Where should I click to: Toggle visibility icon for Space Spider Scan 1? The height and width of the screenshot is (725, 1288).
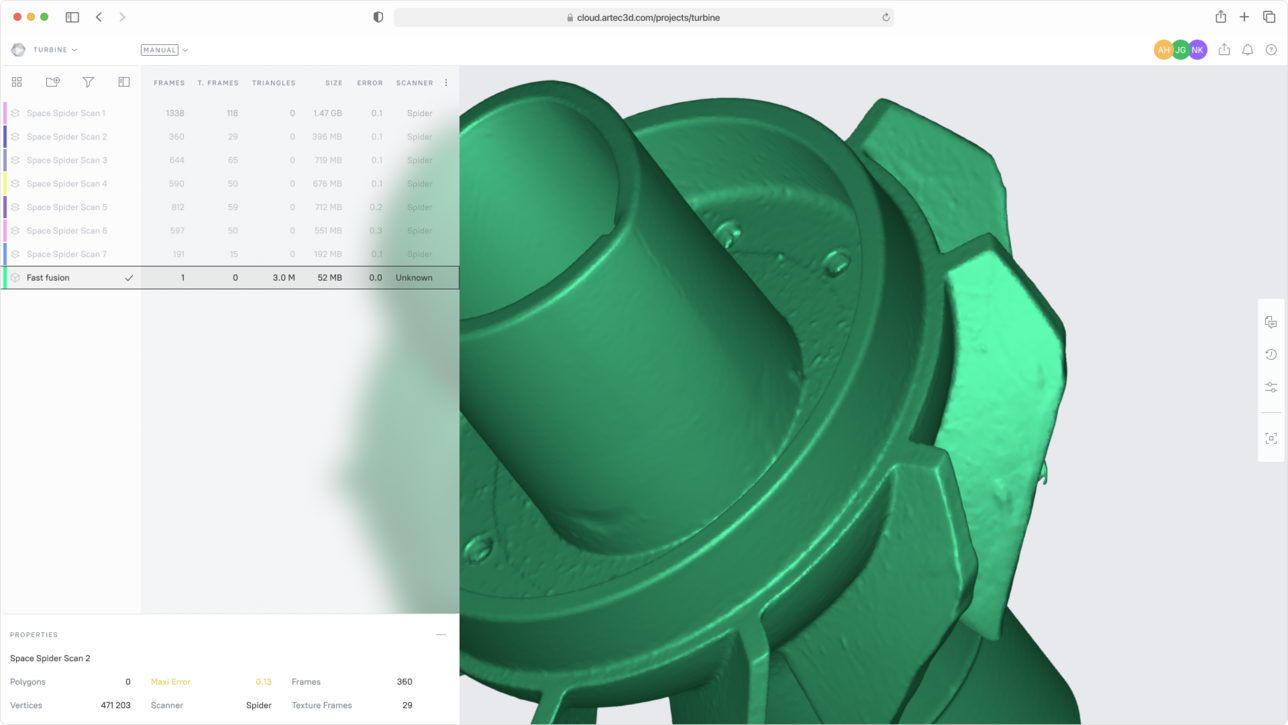(x=15, y=113)
